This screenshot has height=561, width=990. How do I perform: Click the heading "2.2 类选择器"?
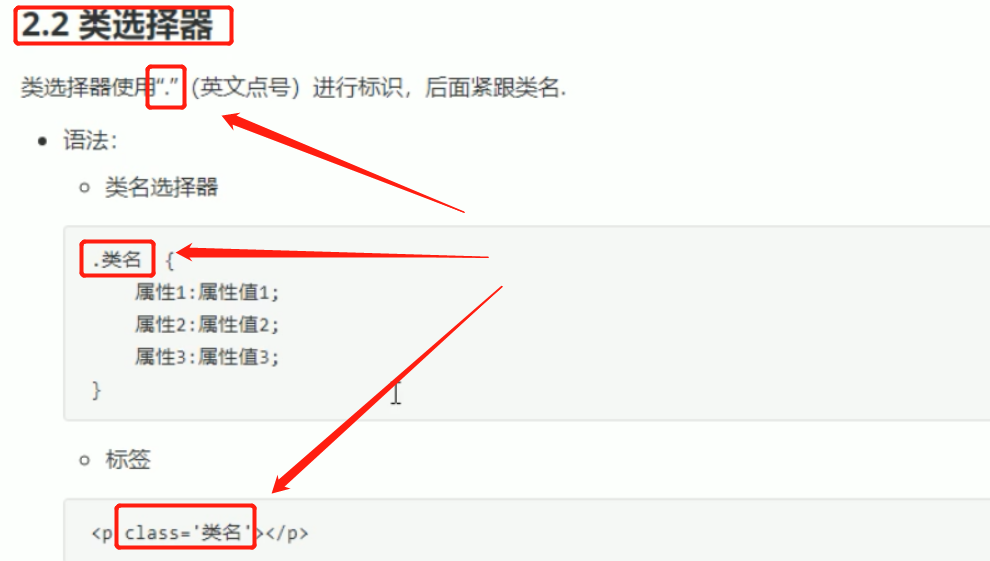point(117,26)
